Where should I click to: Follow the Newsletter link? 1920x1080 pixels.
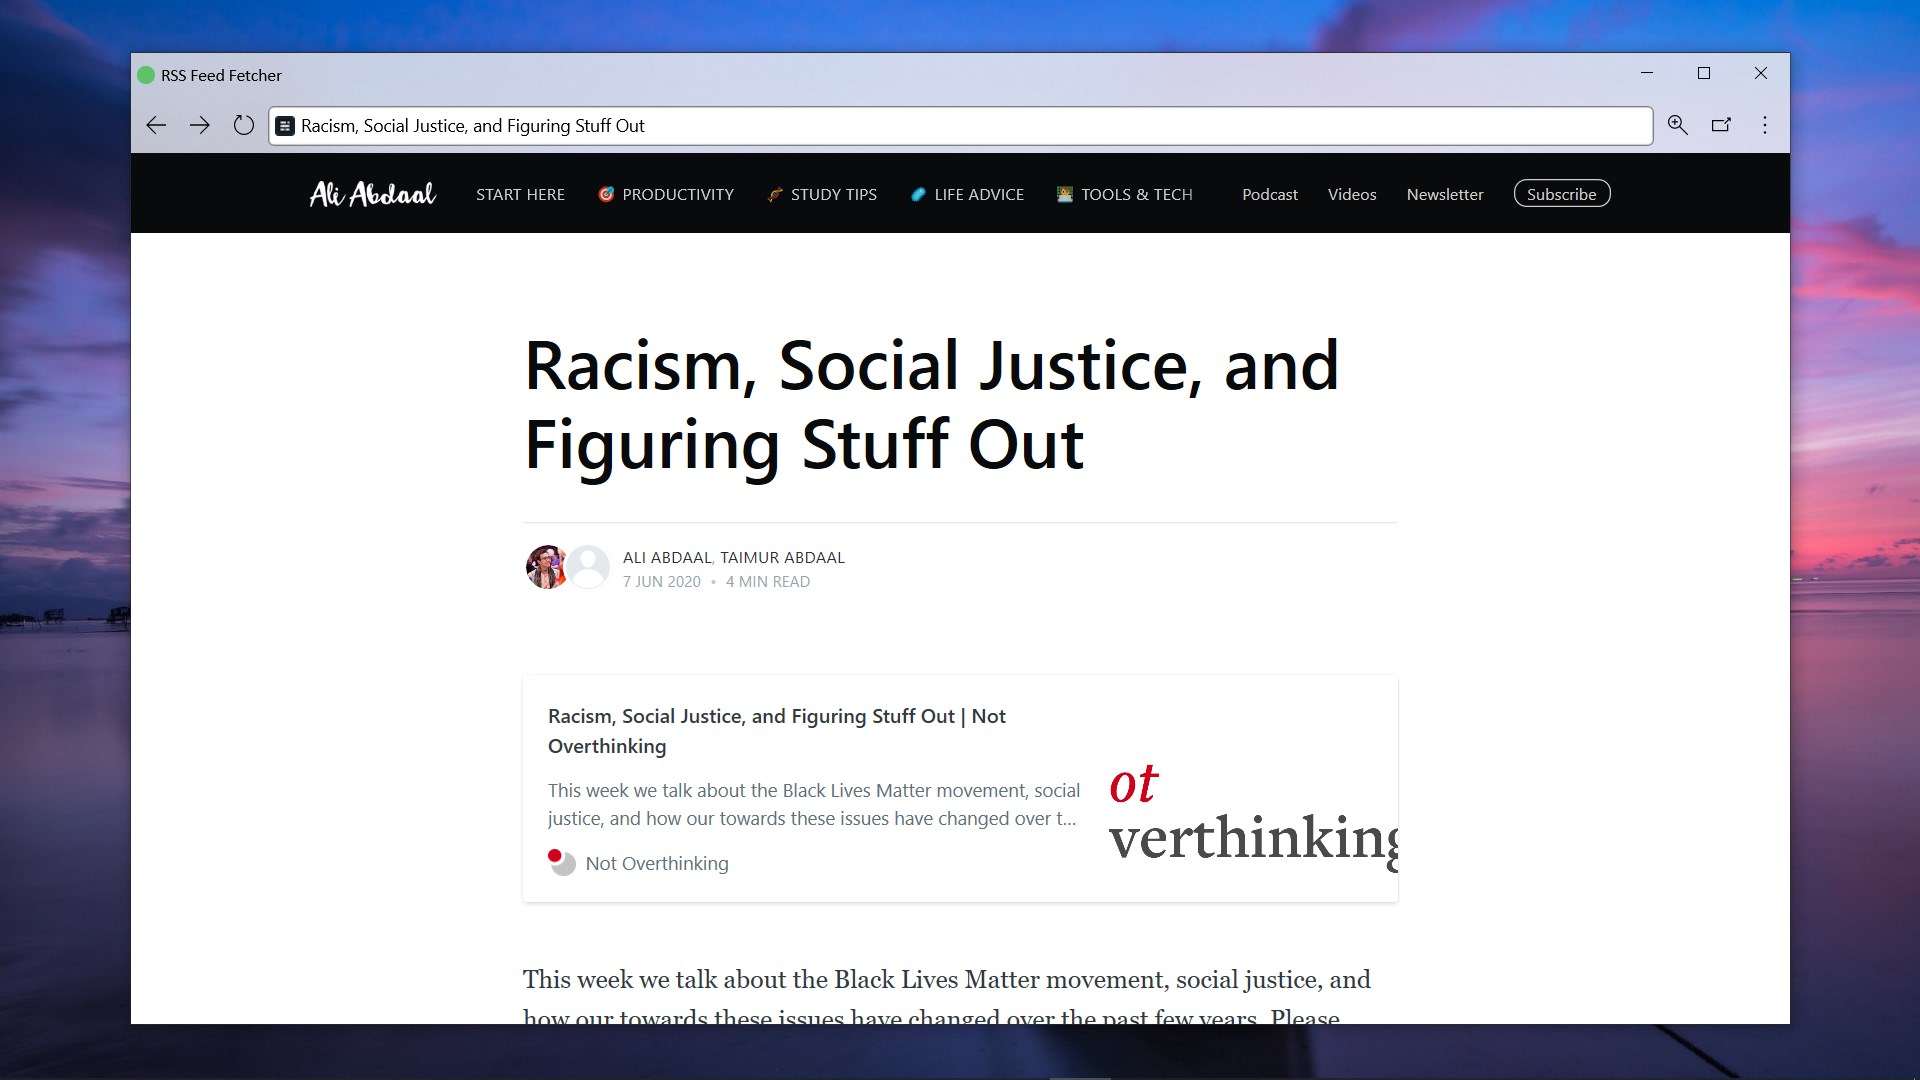pos(1444,194)
